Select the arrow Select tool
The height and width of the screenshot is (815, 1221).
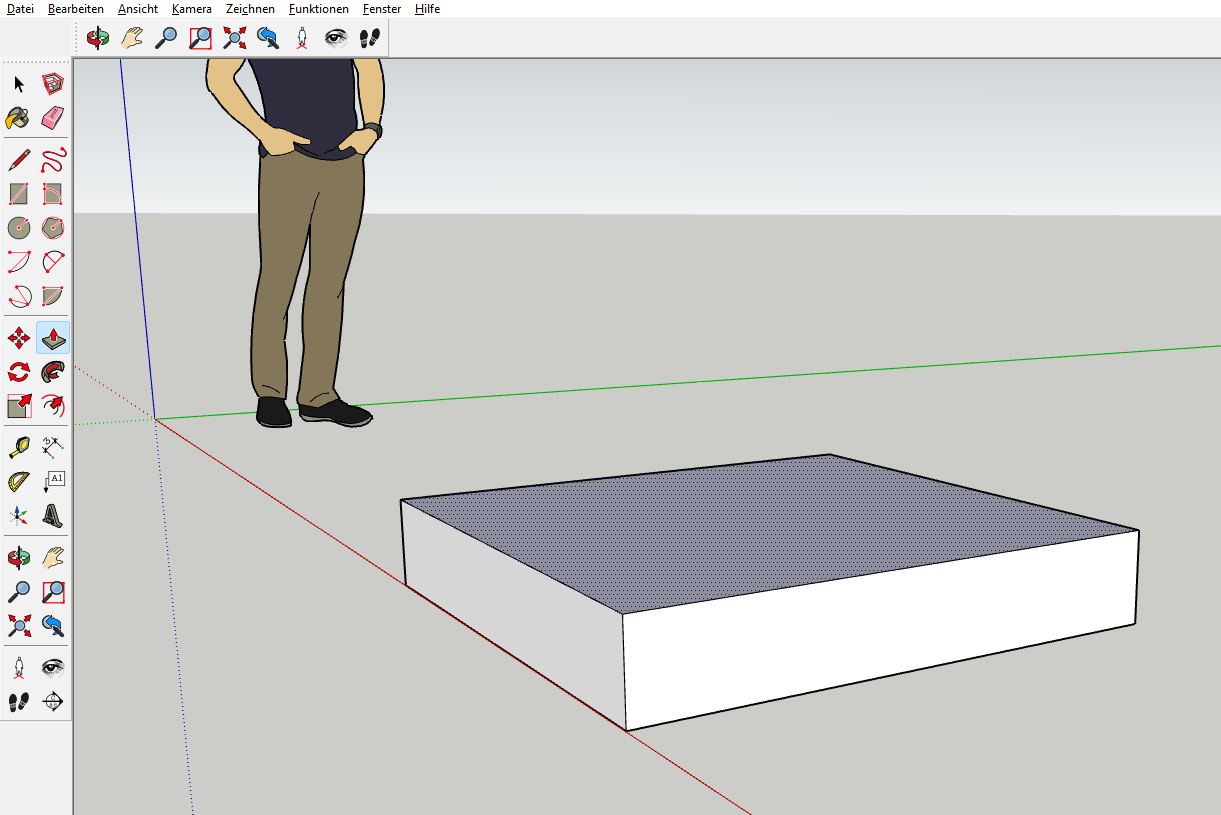[19, 84]
